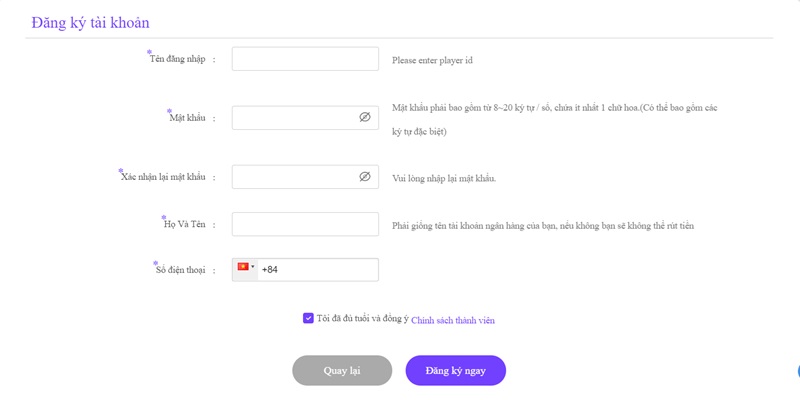Click the Vietnam flag icon
This screenshot has height=400, width=800.
pyautogui.click(x=243, y=266)
